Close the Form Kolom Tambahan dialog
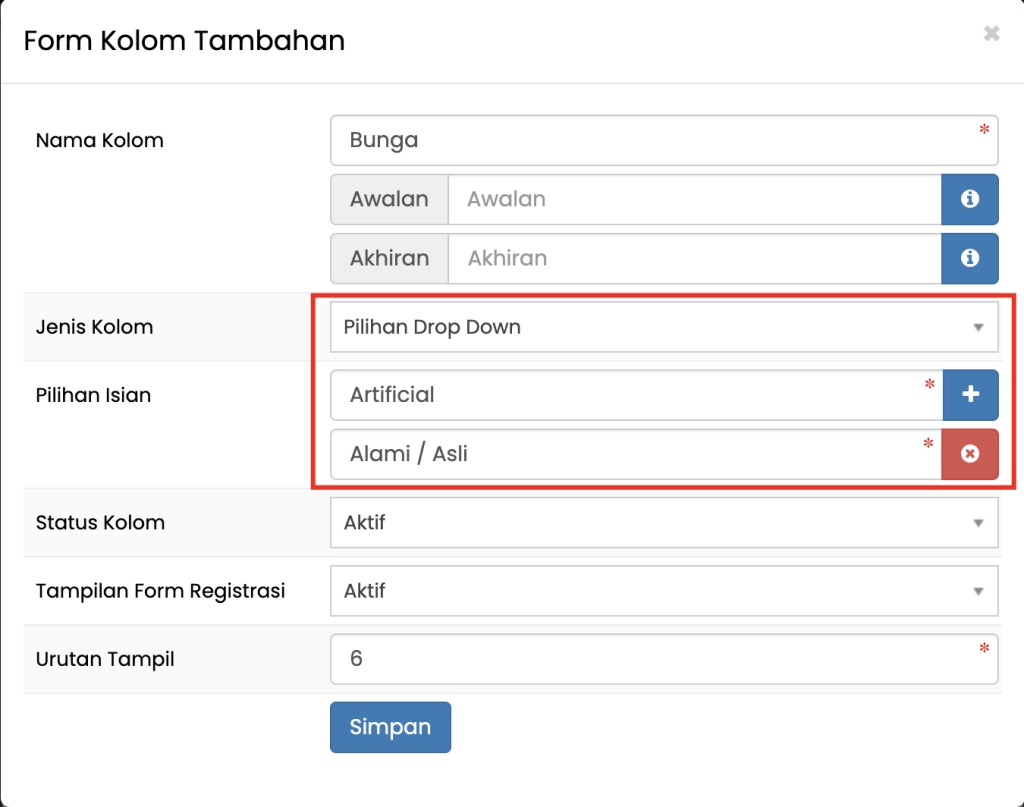Image resolution: width=1024 pixels, height=807 pixels. pyautogui.click(x=991, y=34)
